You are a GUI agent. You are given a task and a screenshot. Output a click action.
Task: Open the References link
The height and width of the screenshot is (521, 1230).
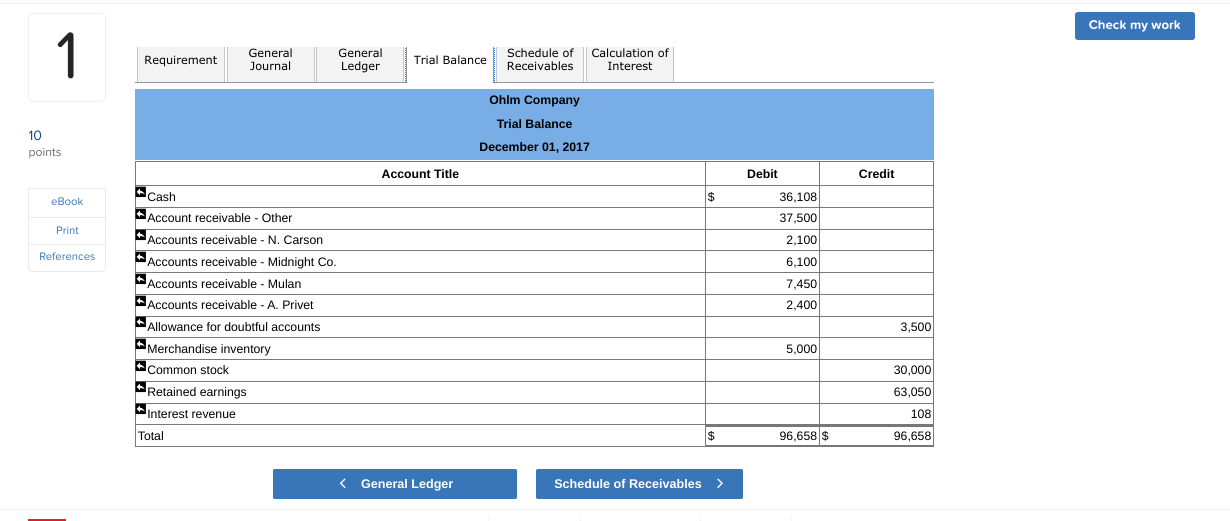(x=67, y=257)
